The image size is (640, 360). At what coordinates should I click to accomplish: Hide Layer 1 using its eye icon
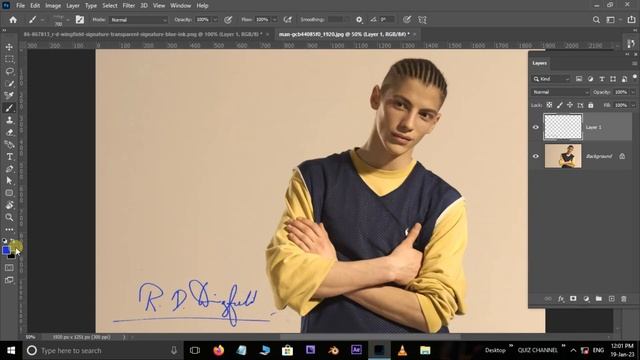[x=536, y=127]
